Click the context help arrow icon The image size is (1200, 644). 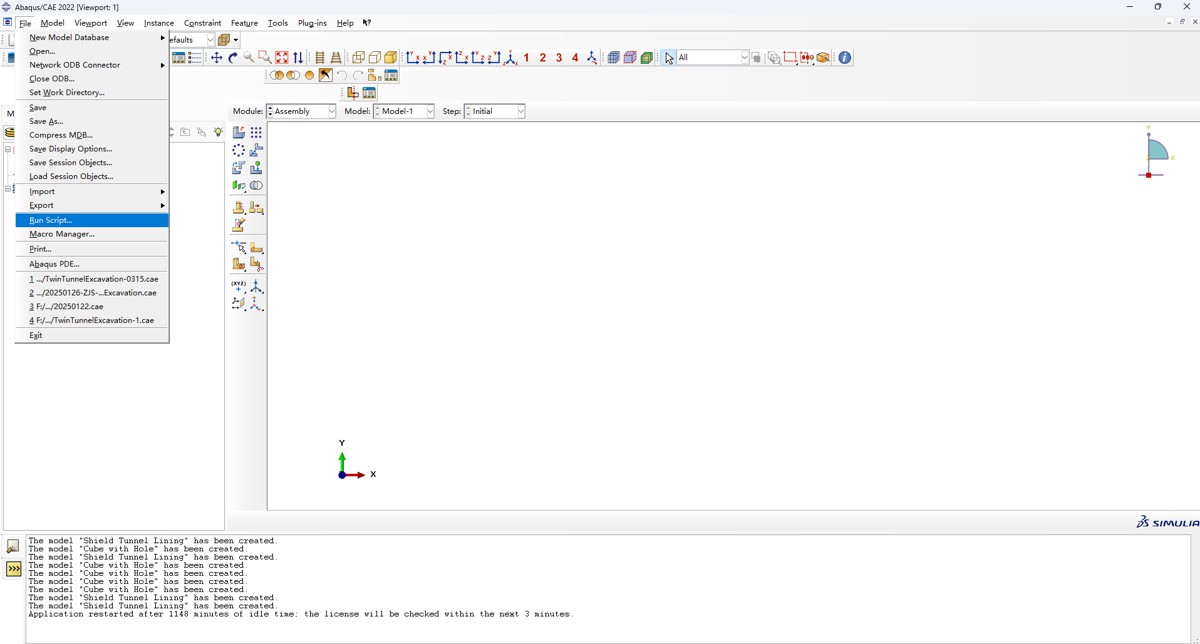click(367, 23)
